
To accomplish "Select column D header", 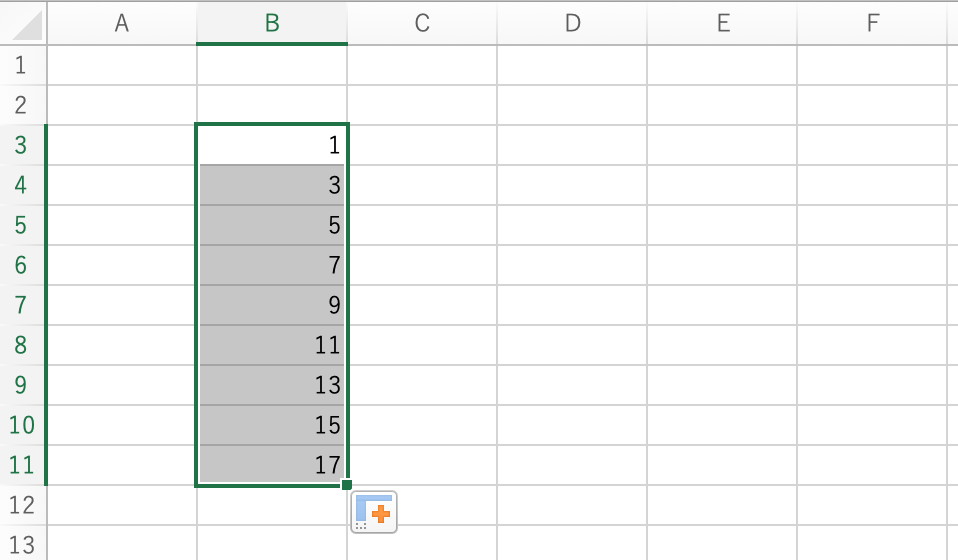I will [x=572, y=24].
